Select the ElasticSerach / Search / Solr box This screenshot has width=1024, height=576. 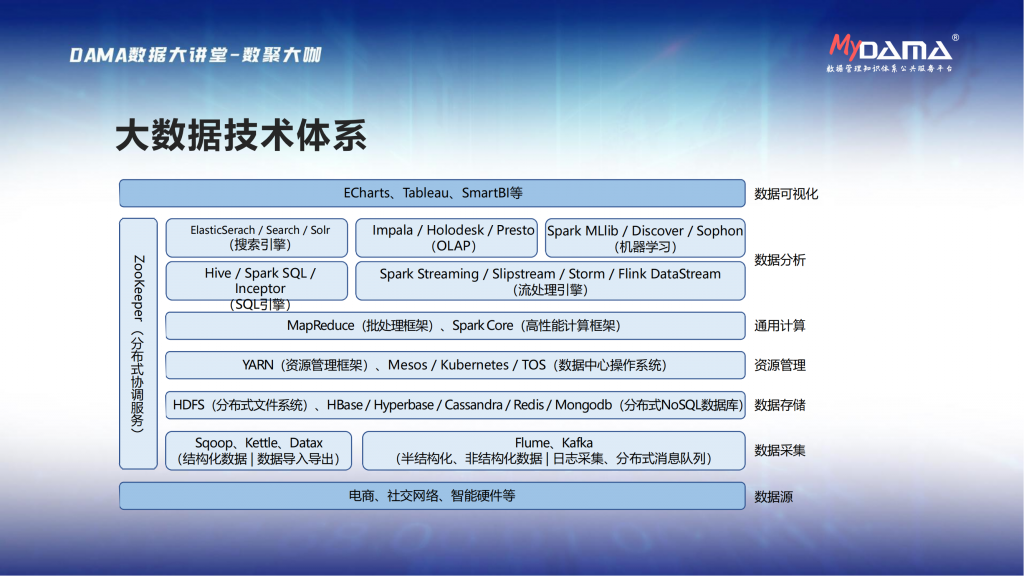tap(257, 238)
